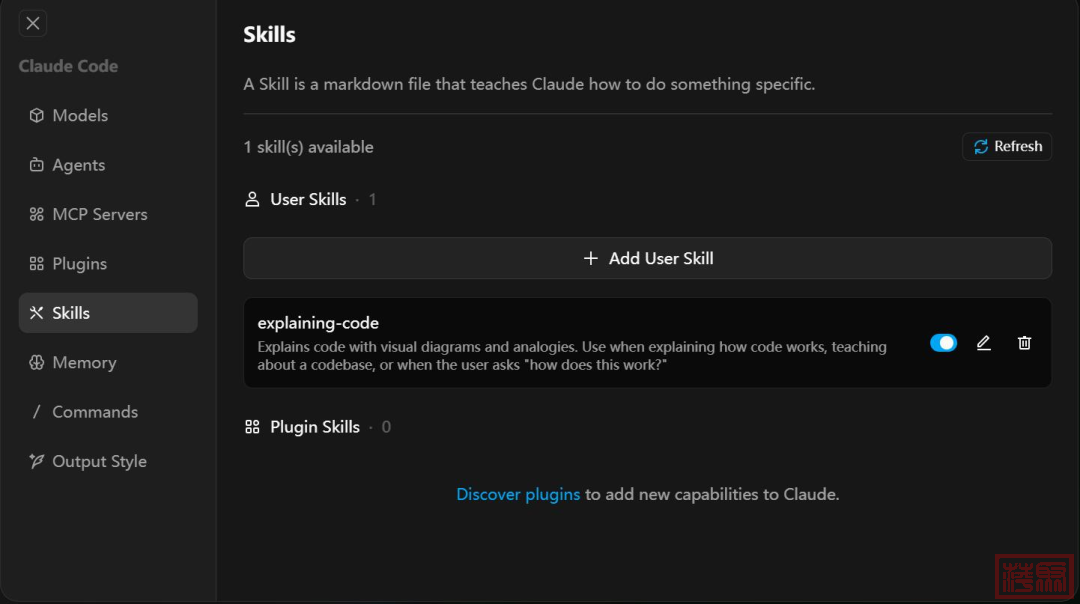Click the Models cube icon
1080x604 pixels.
[x=37, y=116]
